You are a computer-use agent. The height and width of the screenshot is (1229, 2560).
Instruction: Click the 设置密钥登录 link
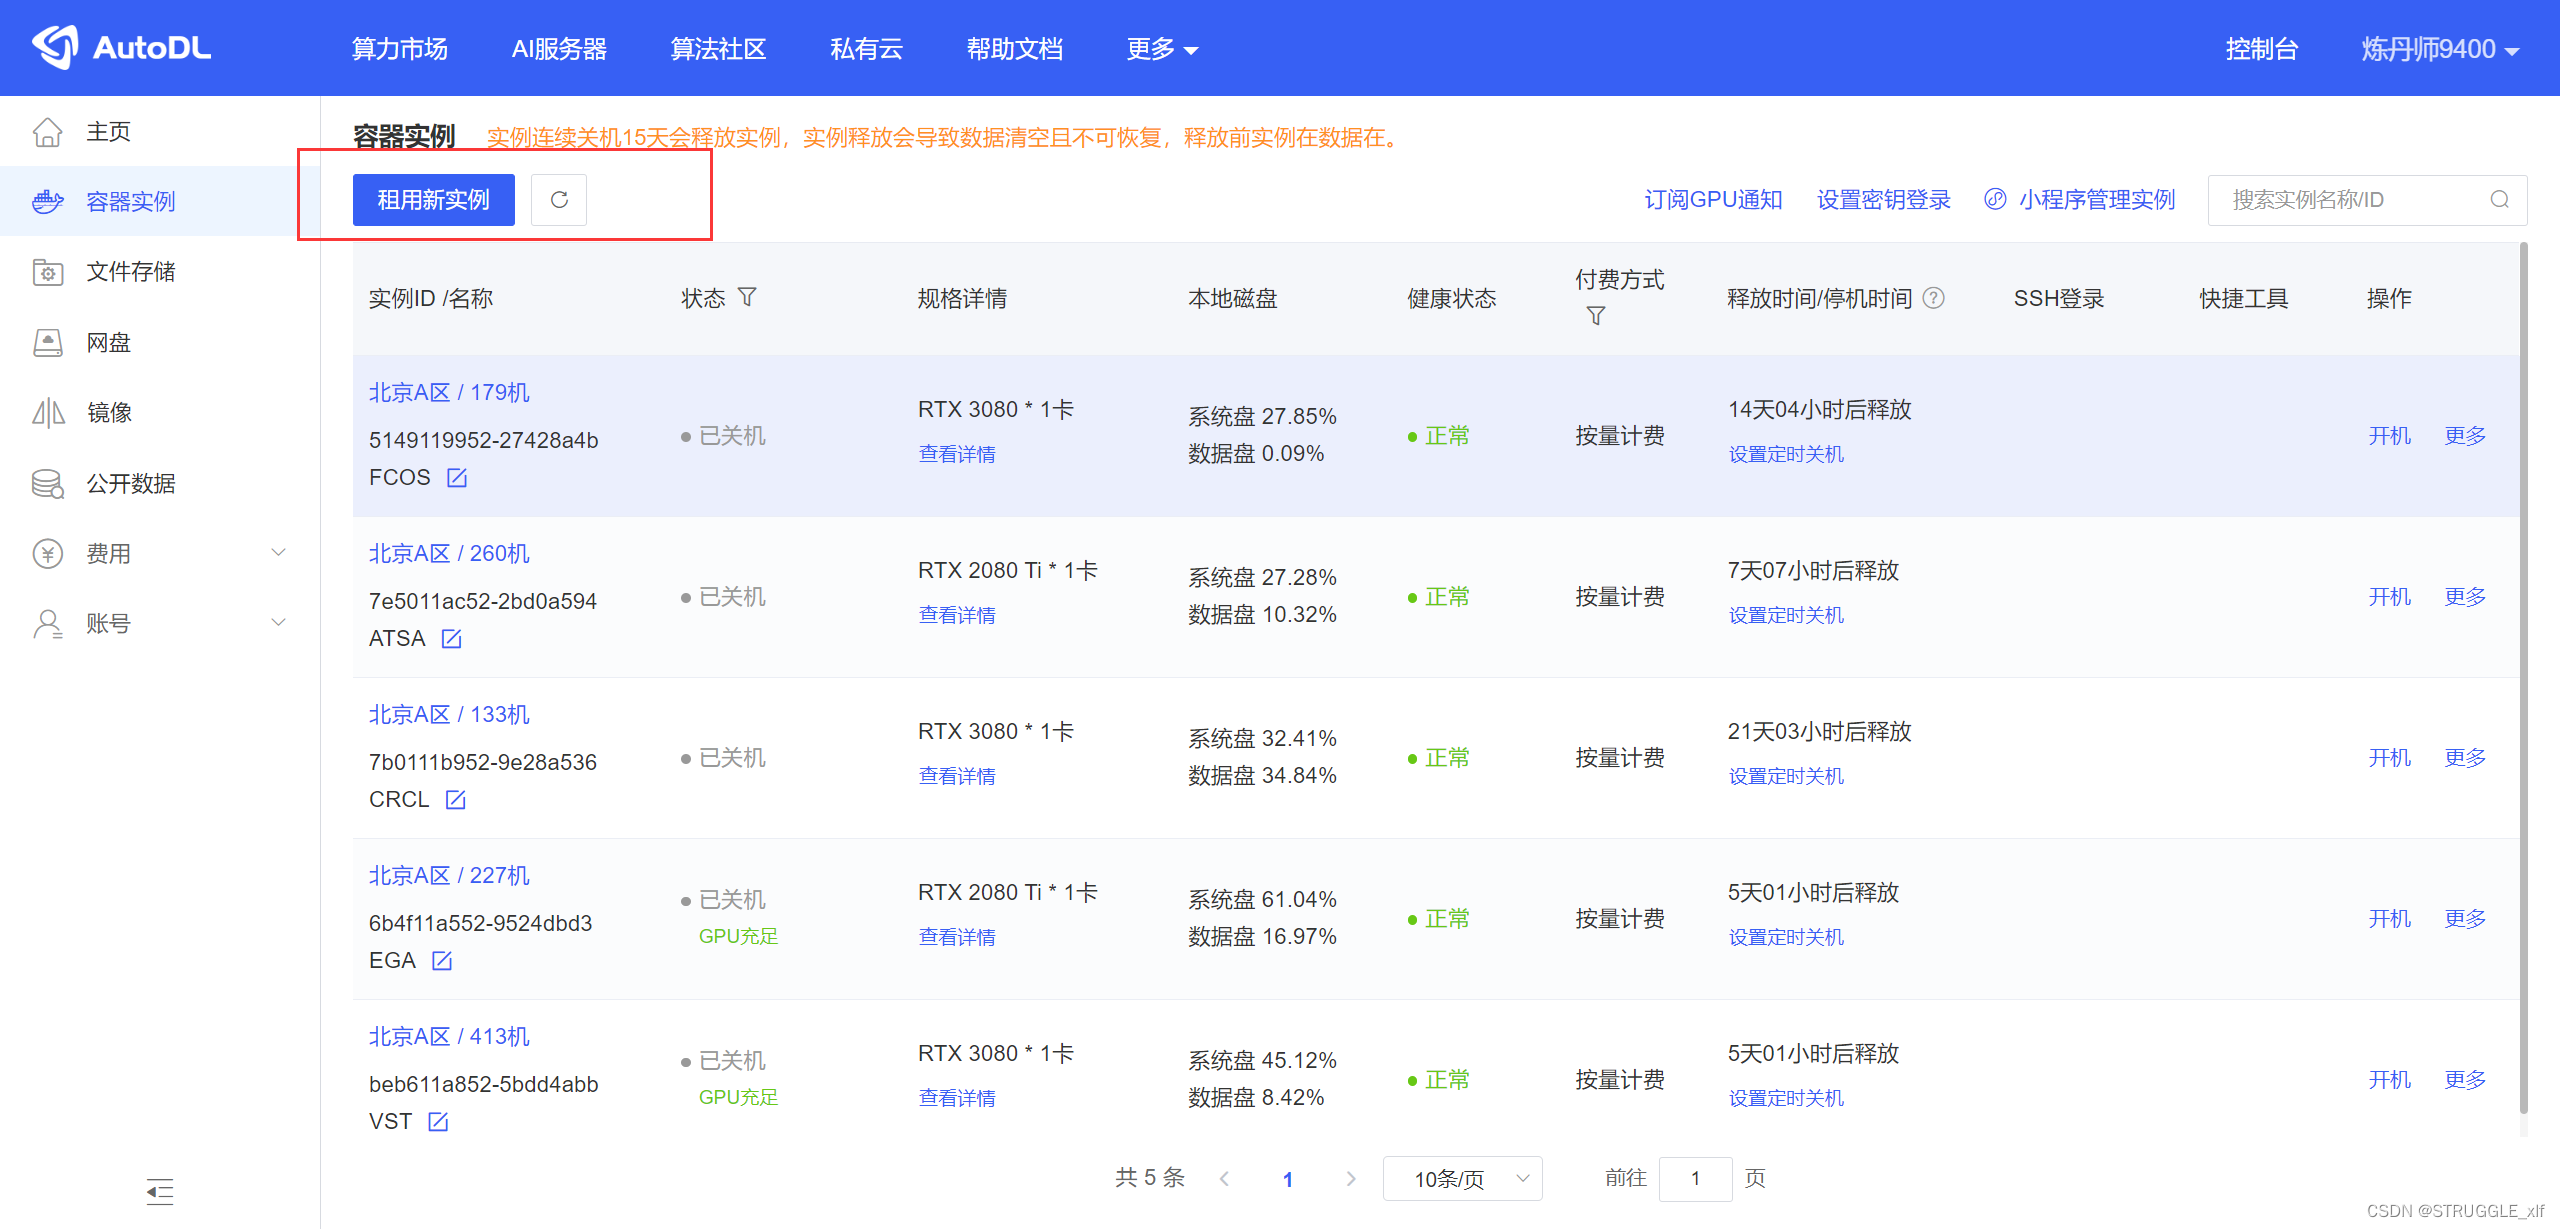1883,200
